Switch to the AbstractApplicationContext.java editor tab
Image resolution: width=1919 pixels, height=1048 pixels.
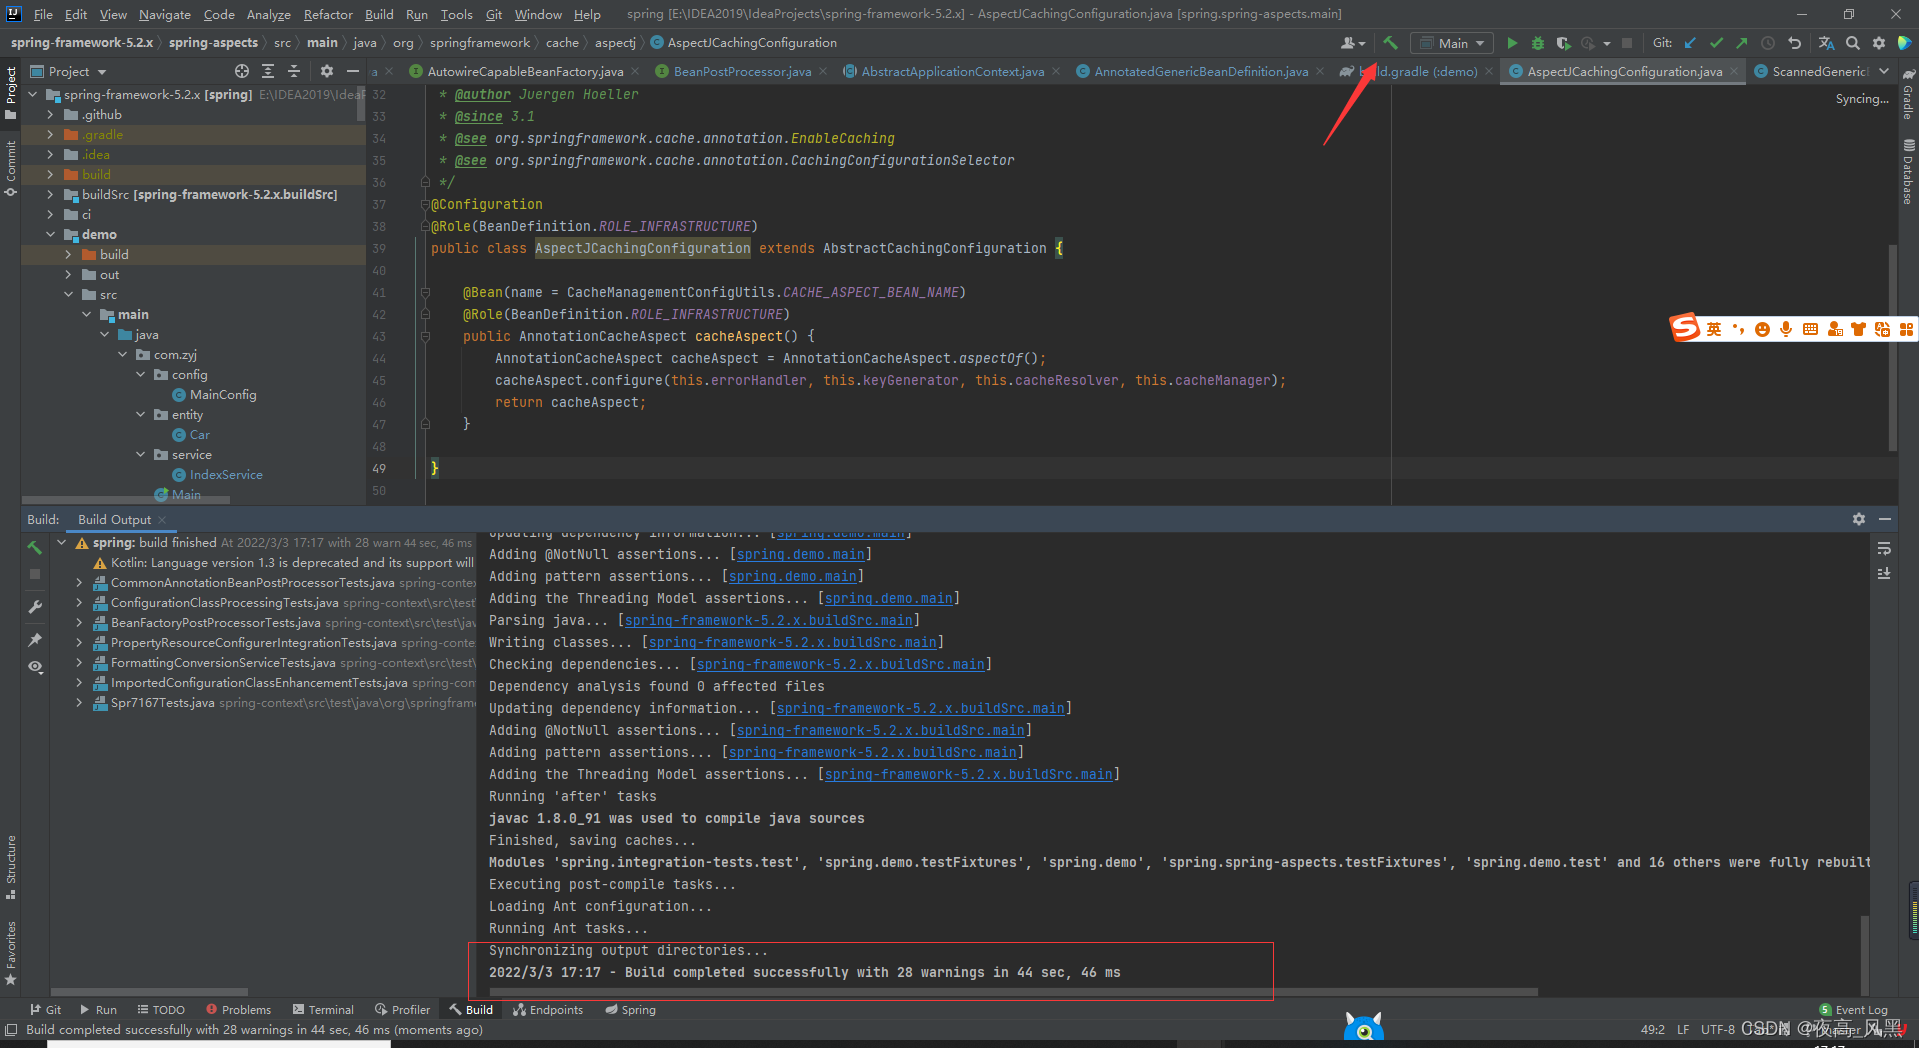[x=952, y=71]
